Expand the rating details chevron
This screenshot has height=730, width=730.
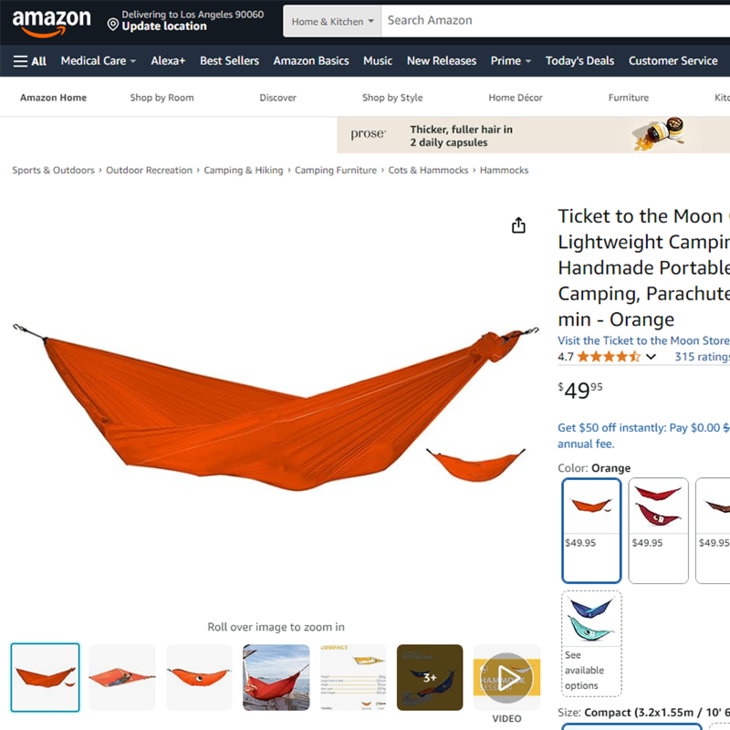click(651, 357)
